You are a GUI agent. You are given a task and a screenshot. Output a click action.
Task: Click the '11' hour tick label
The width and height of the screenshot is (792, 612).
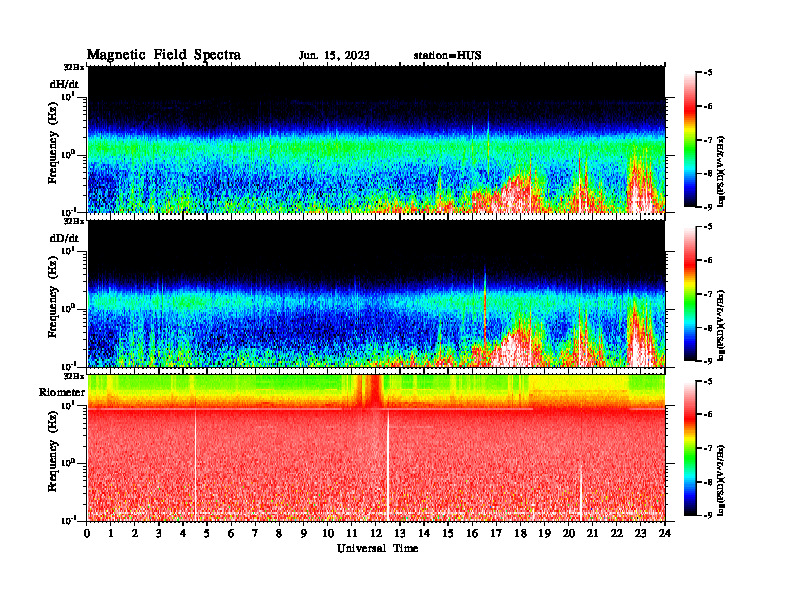pos(352,533)
